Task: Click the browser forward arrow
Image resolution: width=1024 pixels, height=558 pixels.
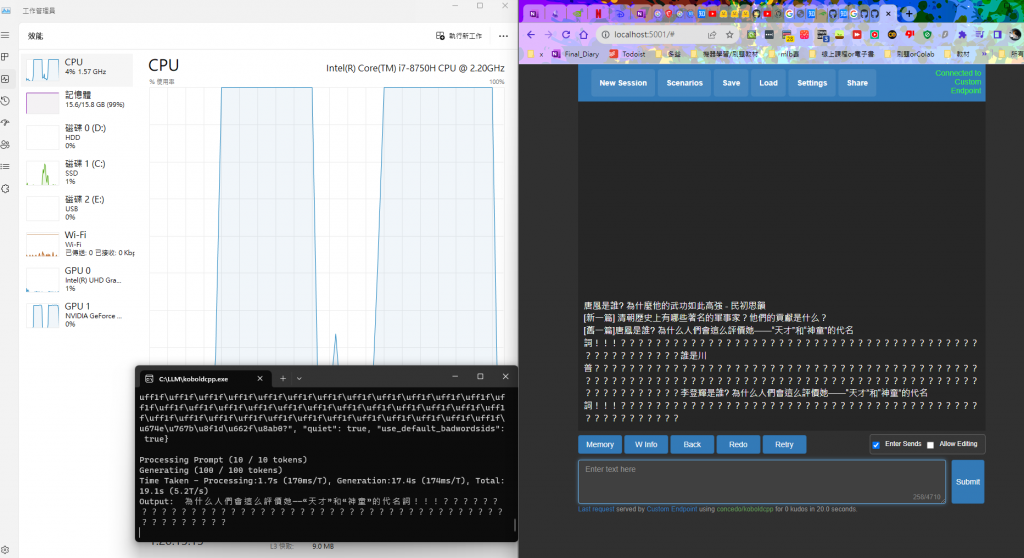Action: click(549, 35)
